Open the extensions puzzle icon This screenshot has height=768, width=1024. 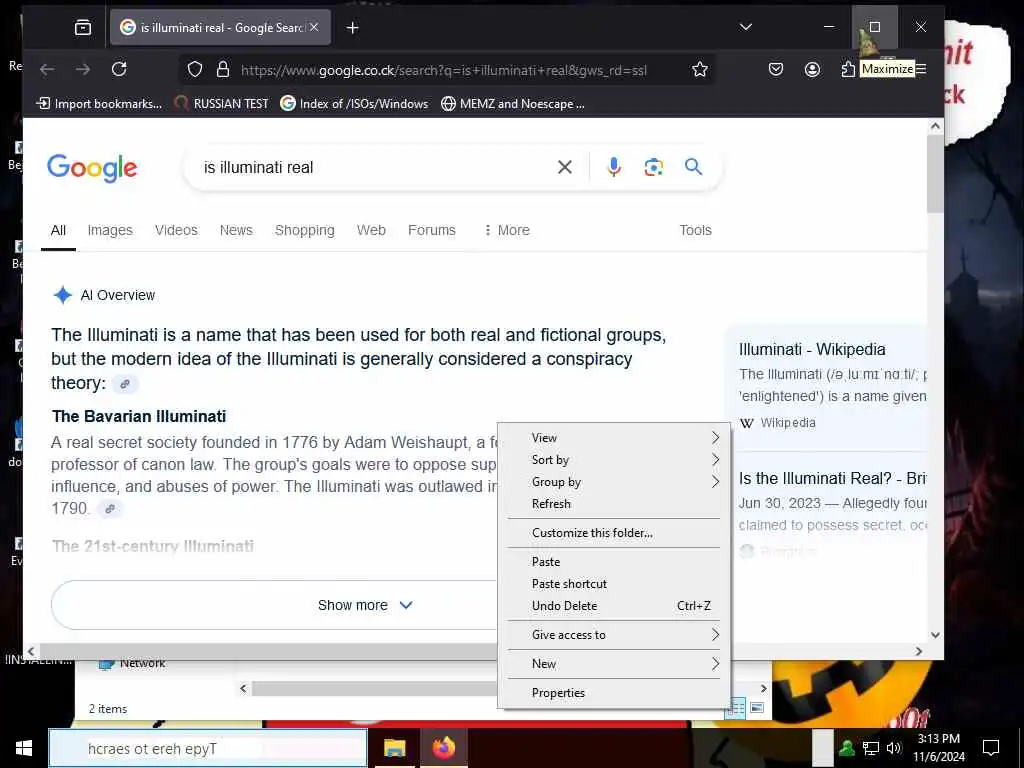click(x=848, y=69)
